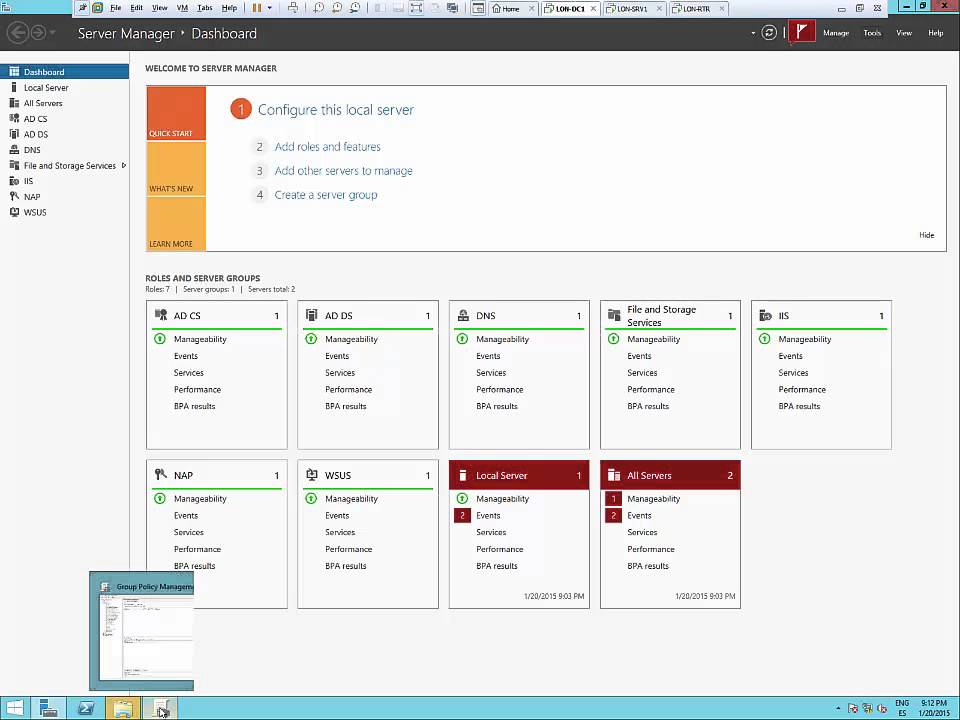Click the Local Server sidebar icon

(x=14, y=87)
